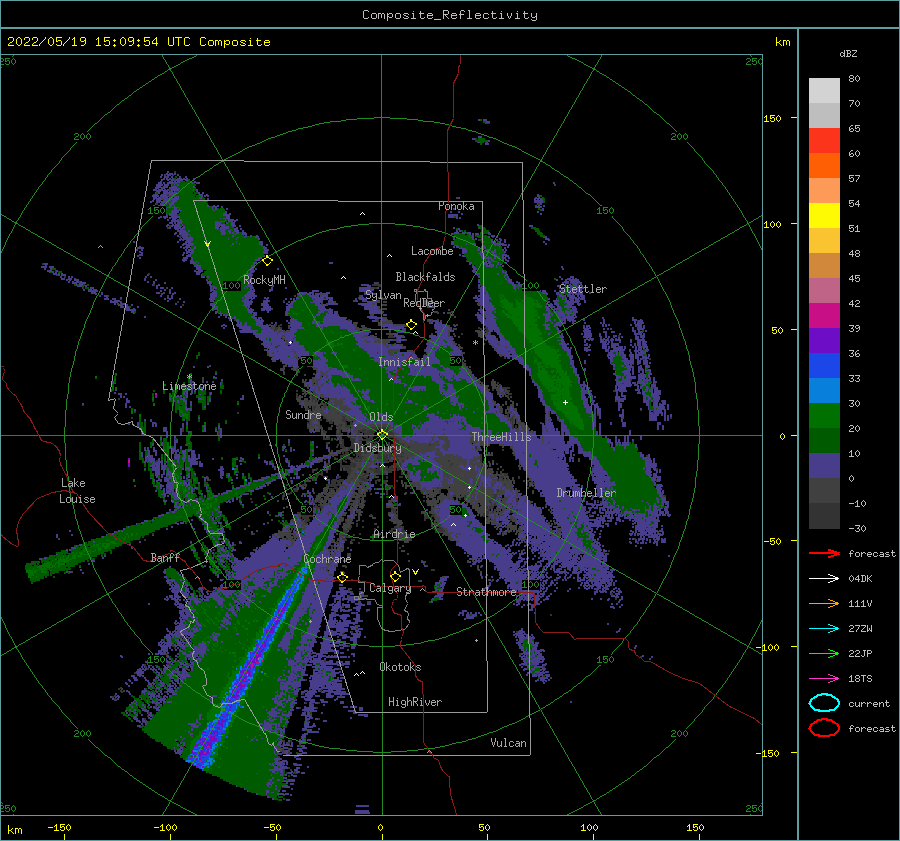Click the yellow diamond marker below RedDeer
The image size is (900, 841).
click(412, 325)
